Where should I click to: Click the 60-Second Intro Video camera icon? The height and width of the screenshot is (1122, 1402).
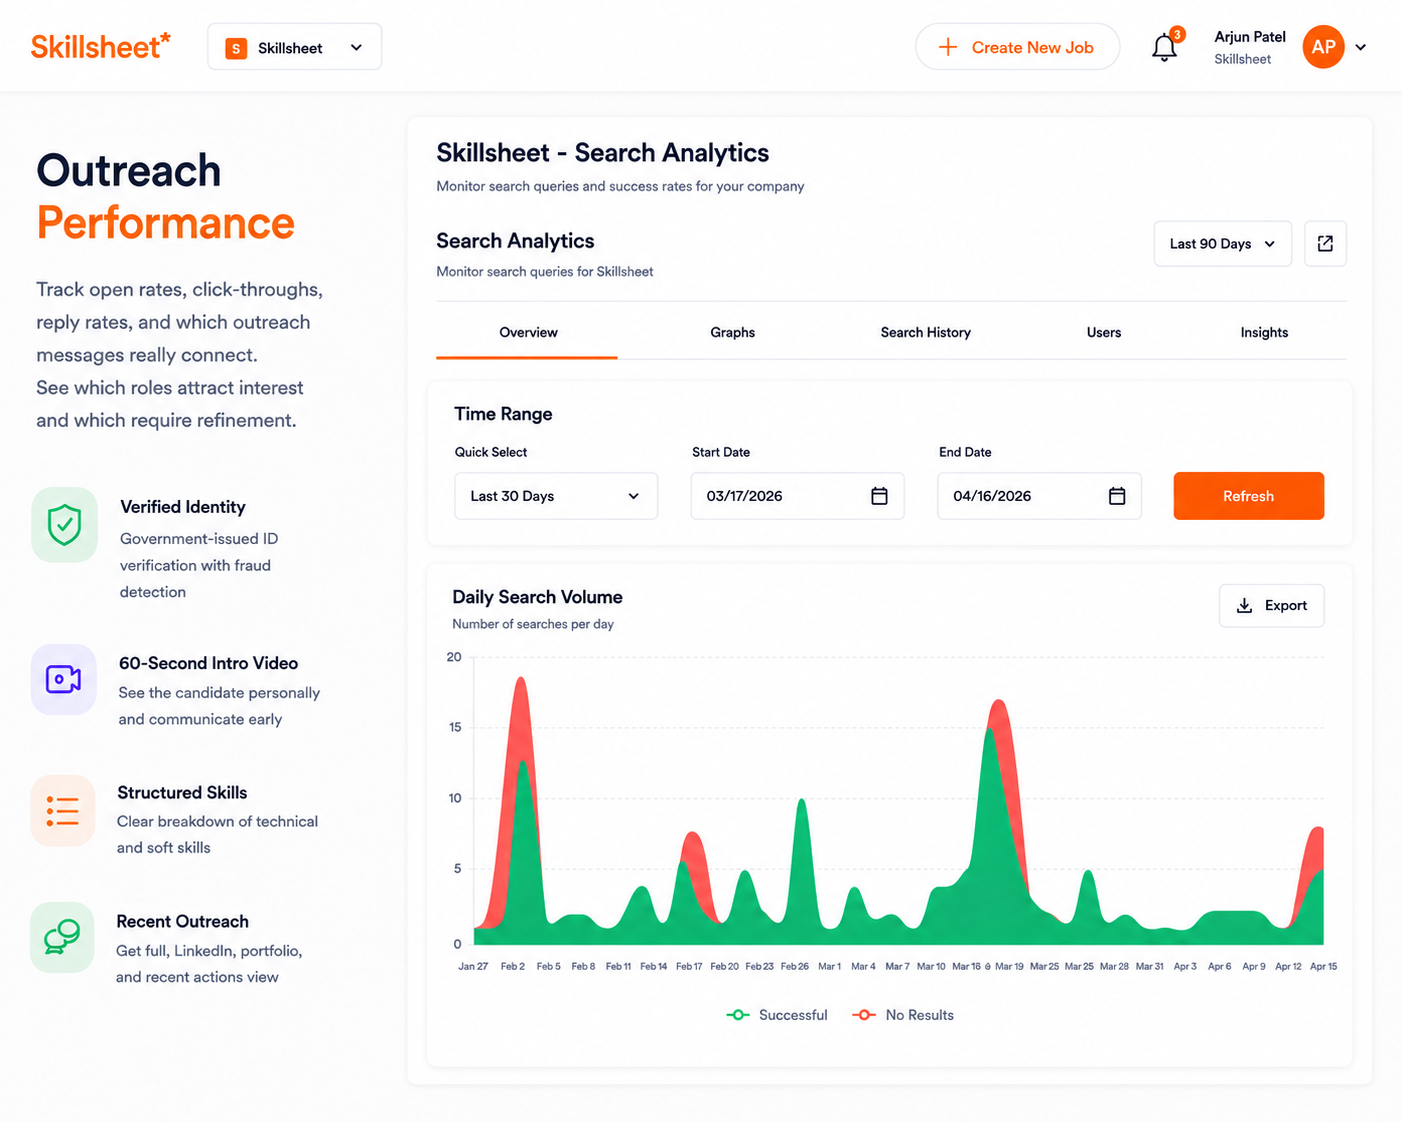(64, 680)
